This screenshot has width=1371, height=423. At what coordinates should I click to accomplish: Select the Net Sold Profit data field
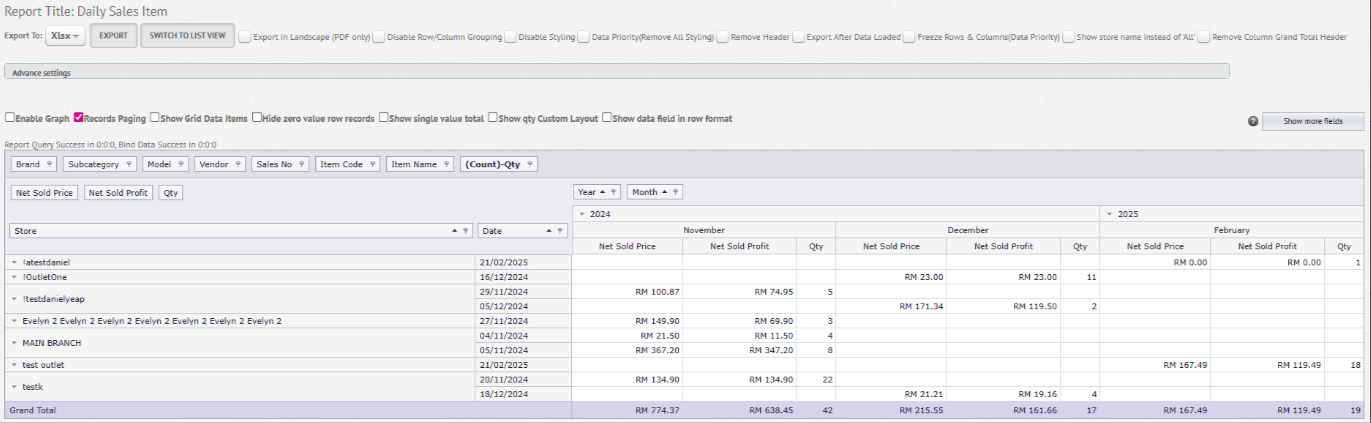[119, 193]
